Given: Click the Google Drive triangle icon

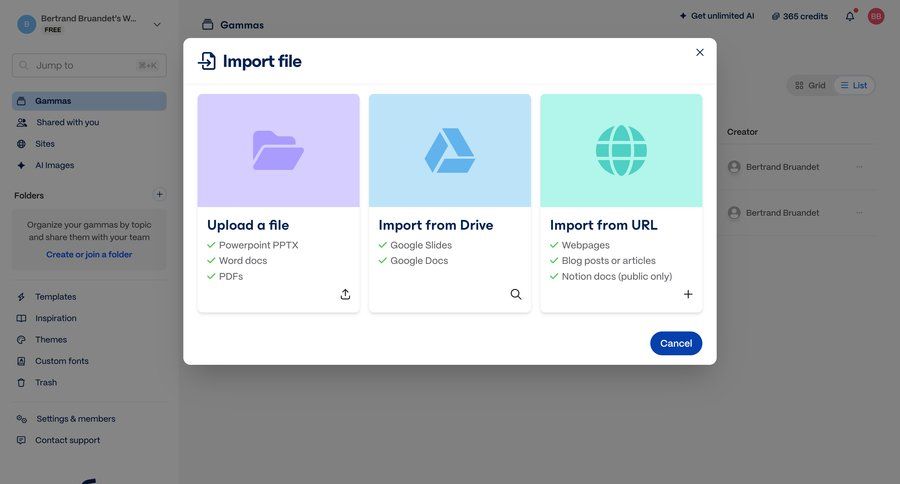Looking at the screenshot, I should (449, 150).
